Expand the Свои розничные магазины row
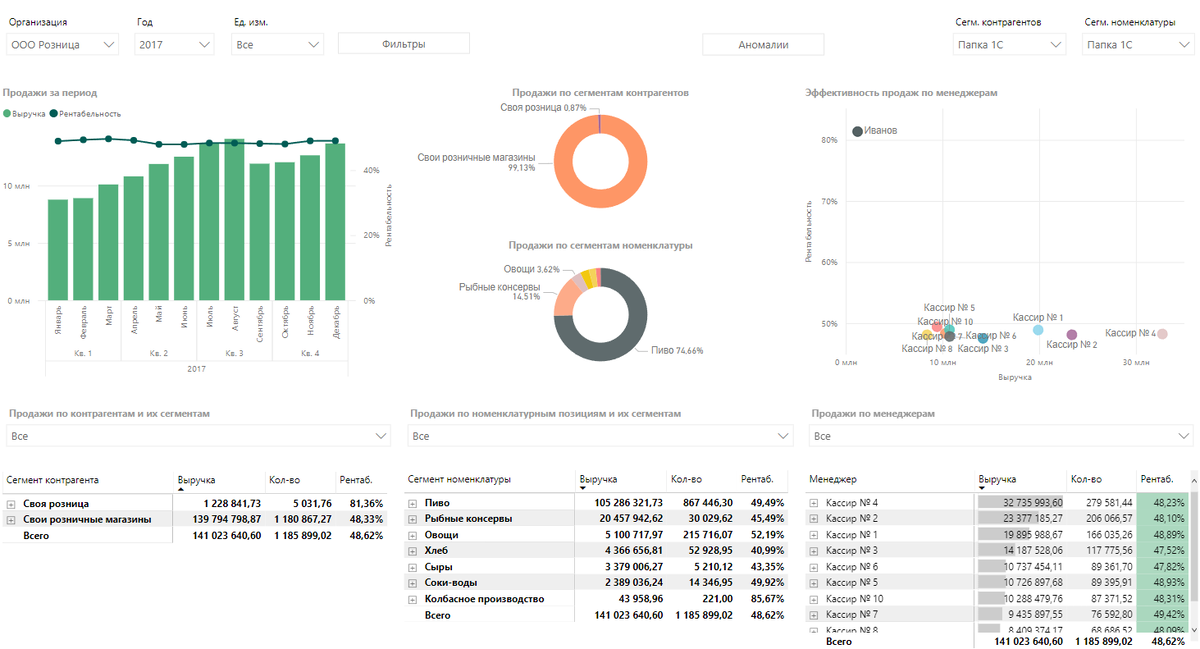The width and height of the screenshot is (1200, 649). click(x=11, y=520)
